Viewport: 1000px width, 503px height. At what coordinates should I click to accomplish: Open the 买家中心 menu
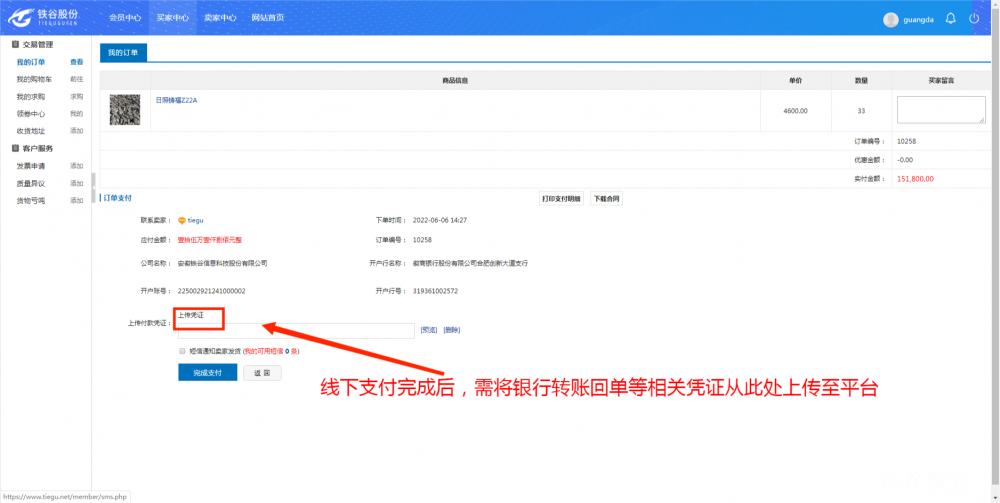pyautogui.click(x=173, y=18)
